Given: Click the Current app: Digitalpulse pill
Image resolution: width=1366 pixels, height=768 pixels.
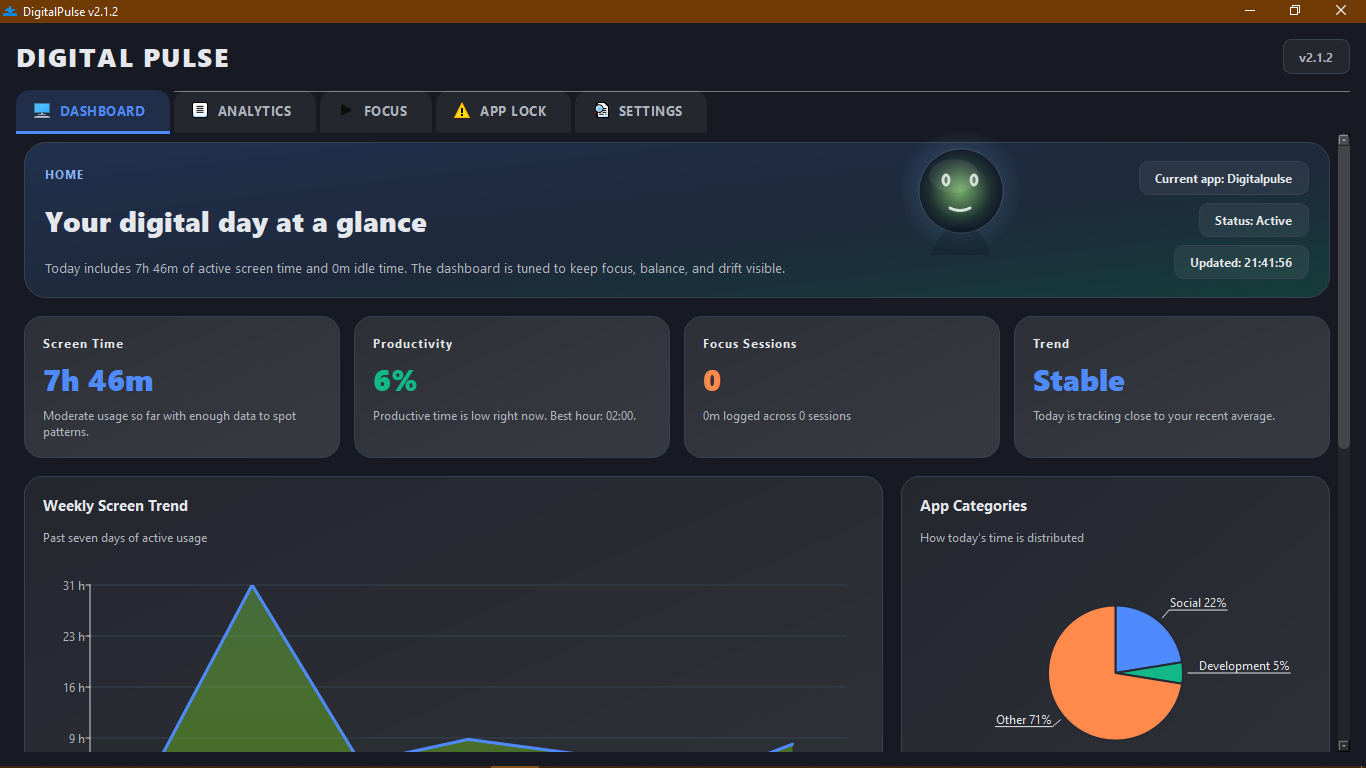Looking at the screenshot, I should (x=1223, y=179).
